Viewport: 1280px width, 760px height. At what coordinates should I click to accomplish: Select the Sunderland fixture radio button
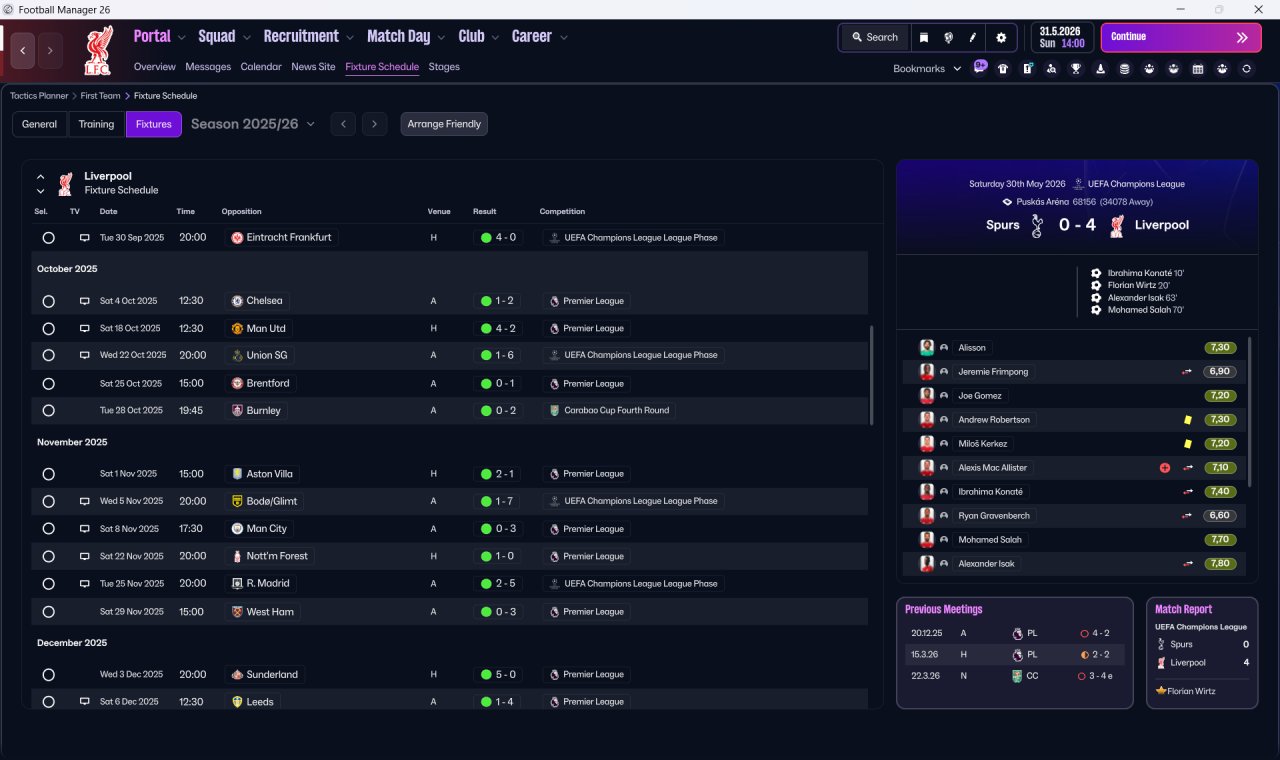point(48,675)
